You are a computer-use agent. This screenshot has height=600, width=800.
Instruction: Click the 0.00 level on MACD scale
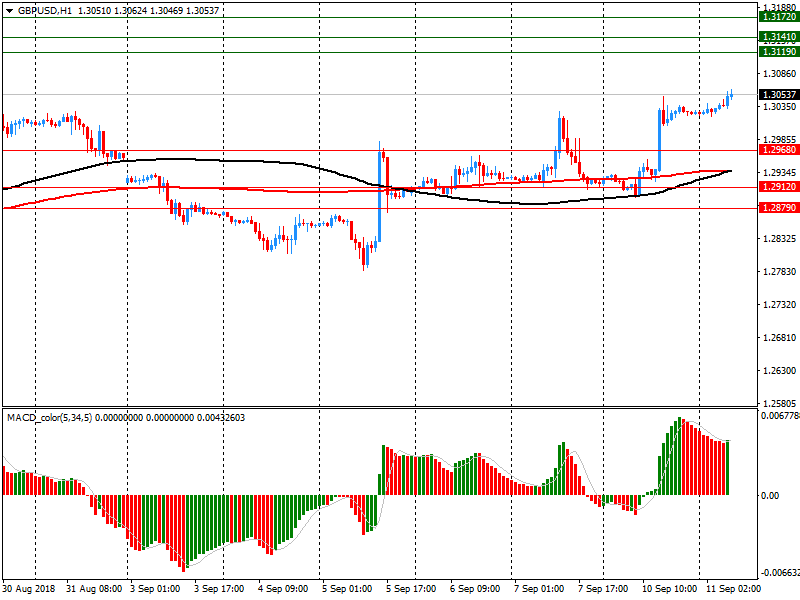click(772, 496)
